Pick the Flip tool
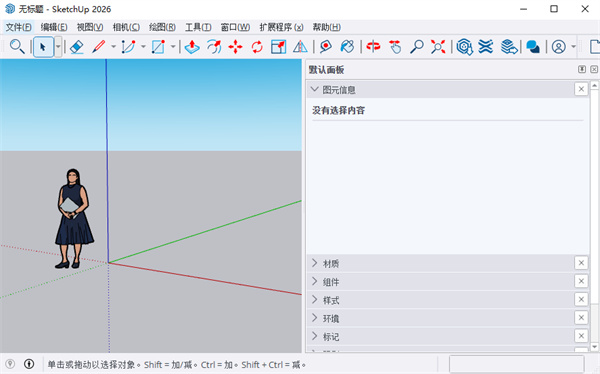Screen dimensions: 600x374 click(x=300, y=47)
